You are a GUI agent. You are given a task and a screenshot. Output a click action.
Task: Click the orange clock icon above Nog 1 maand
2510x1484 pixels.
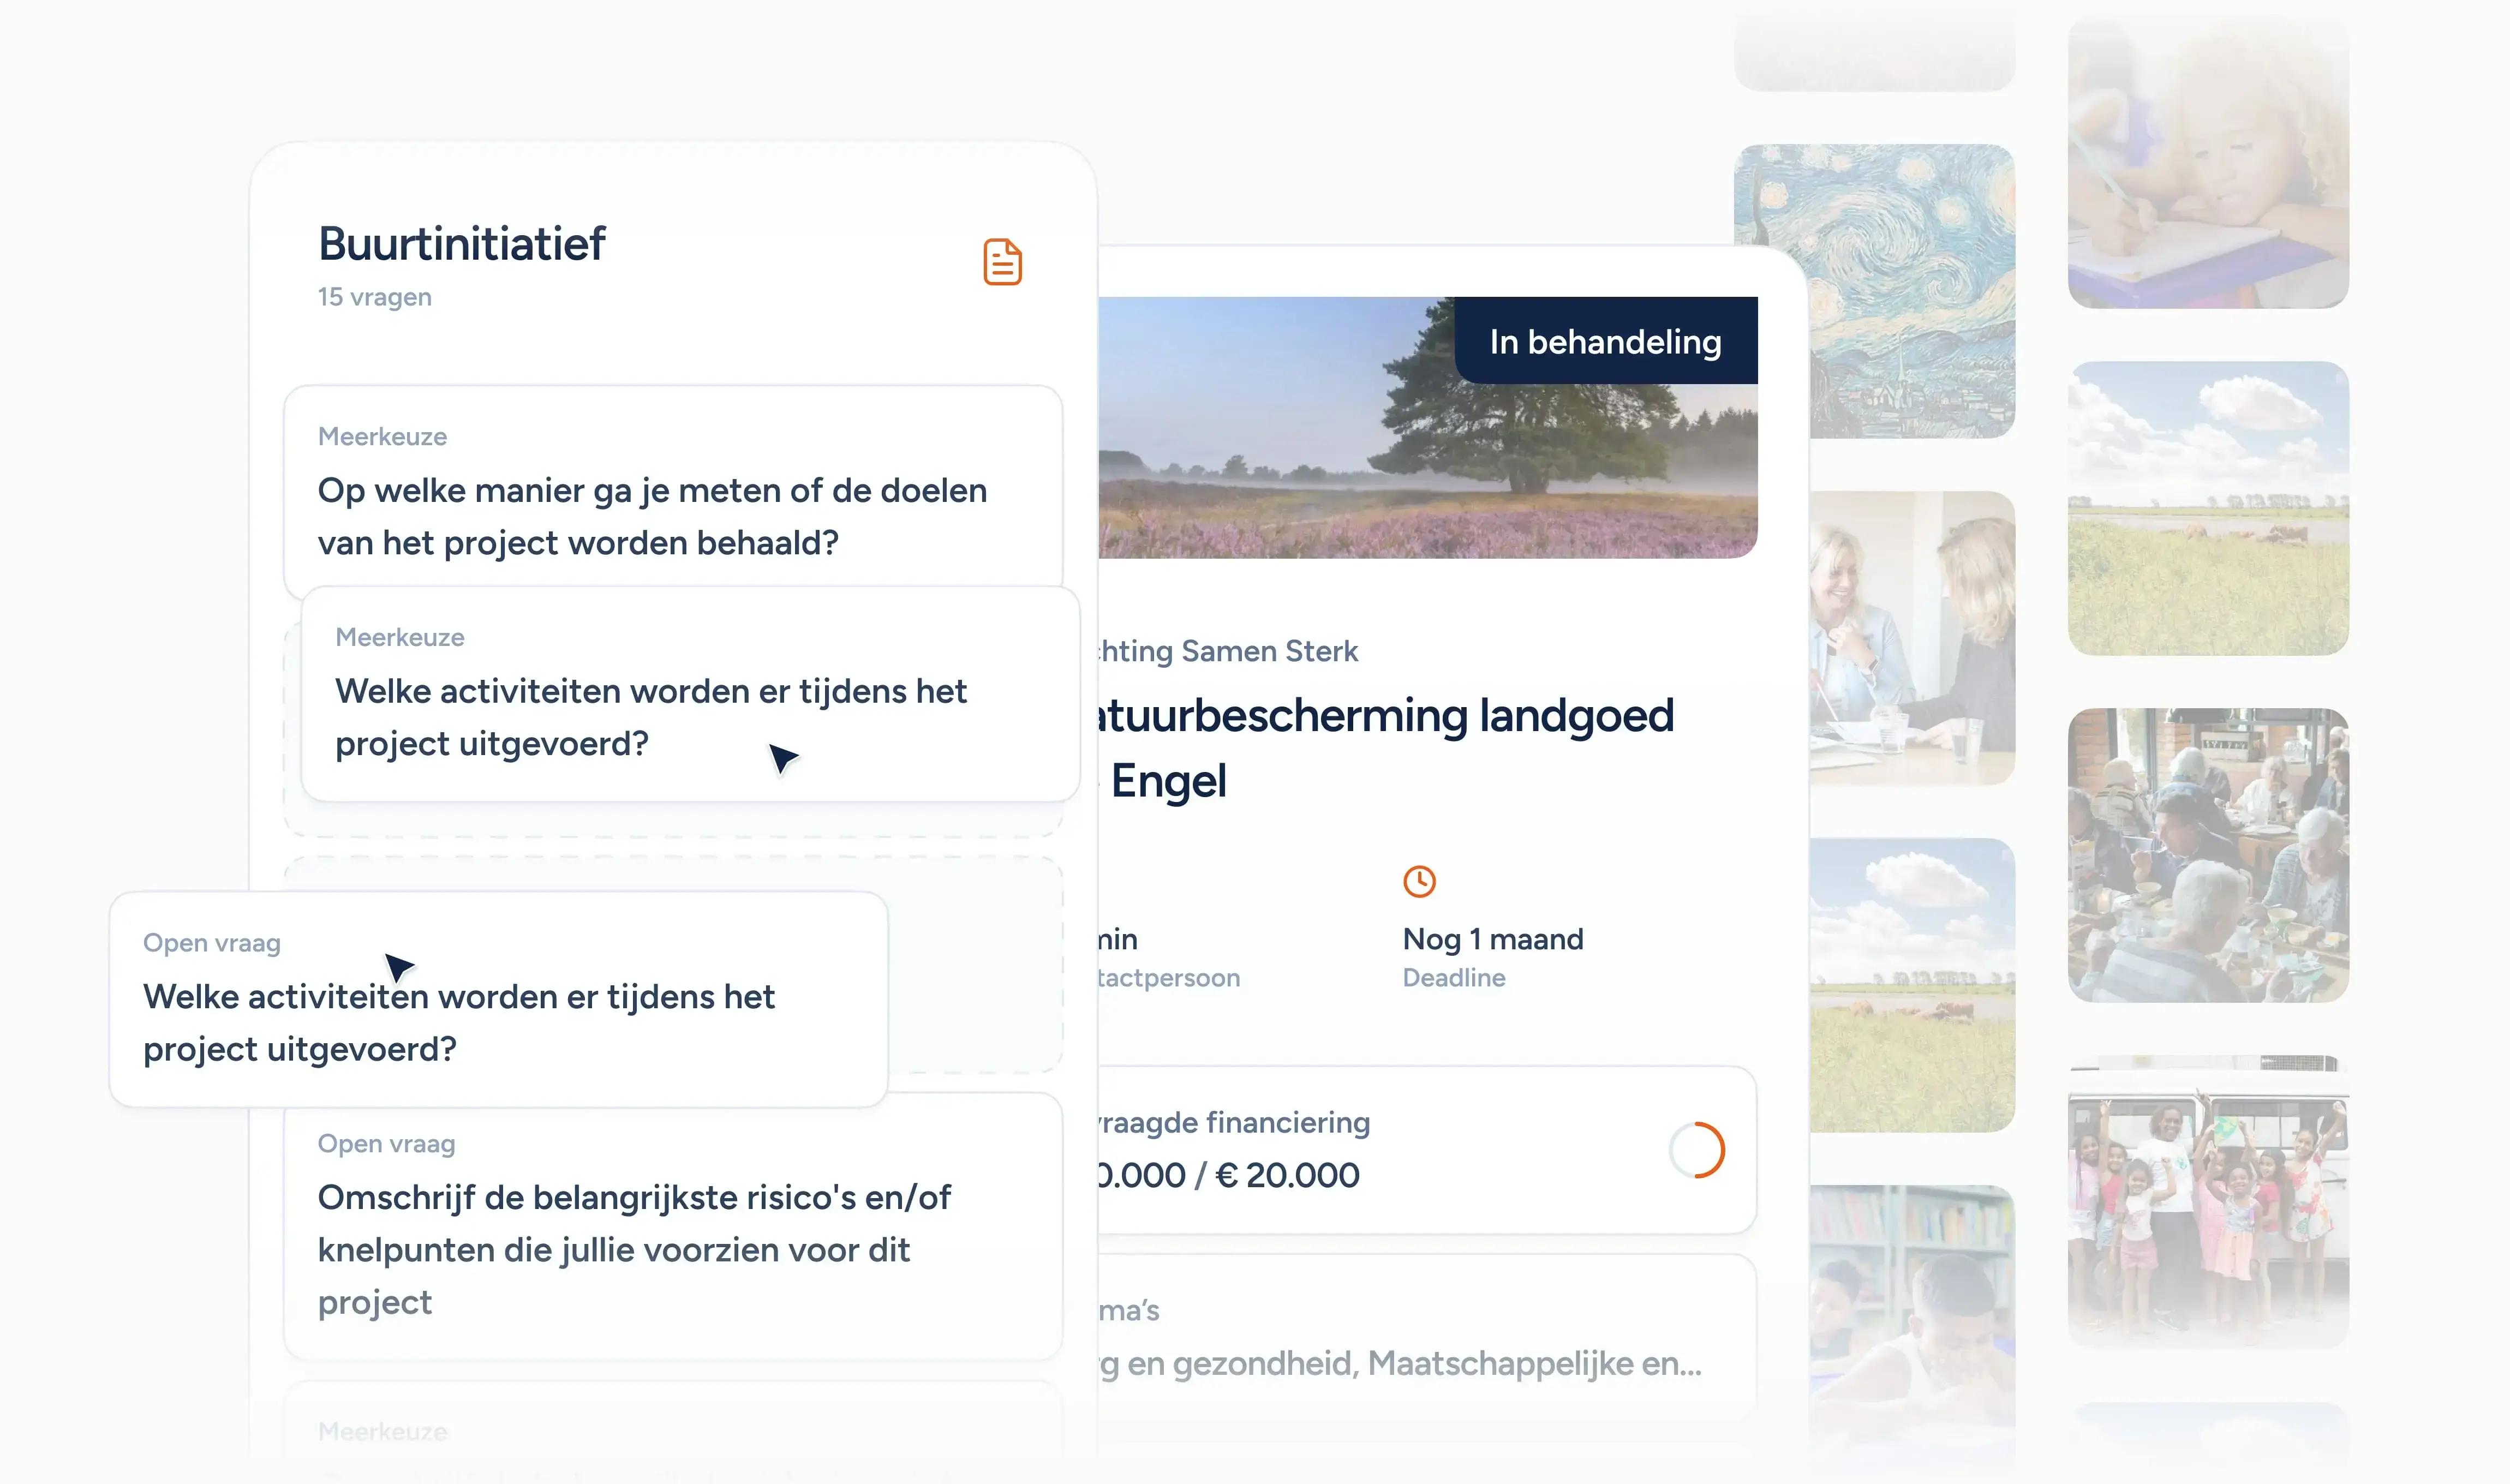click(1419, 881)
